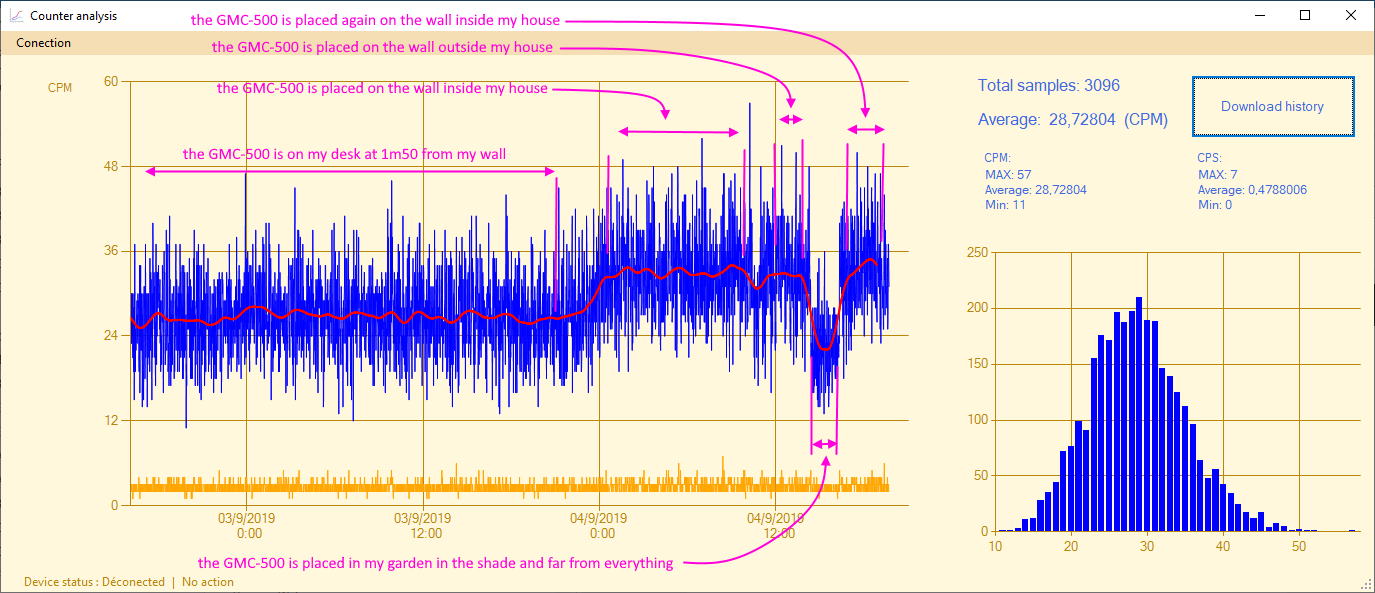This screenshot has width=1375, height=593.
Task: Click the 03/9/2019 0:00 time axis label
Action: pyautogui.click(x=247, y=526)
